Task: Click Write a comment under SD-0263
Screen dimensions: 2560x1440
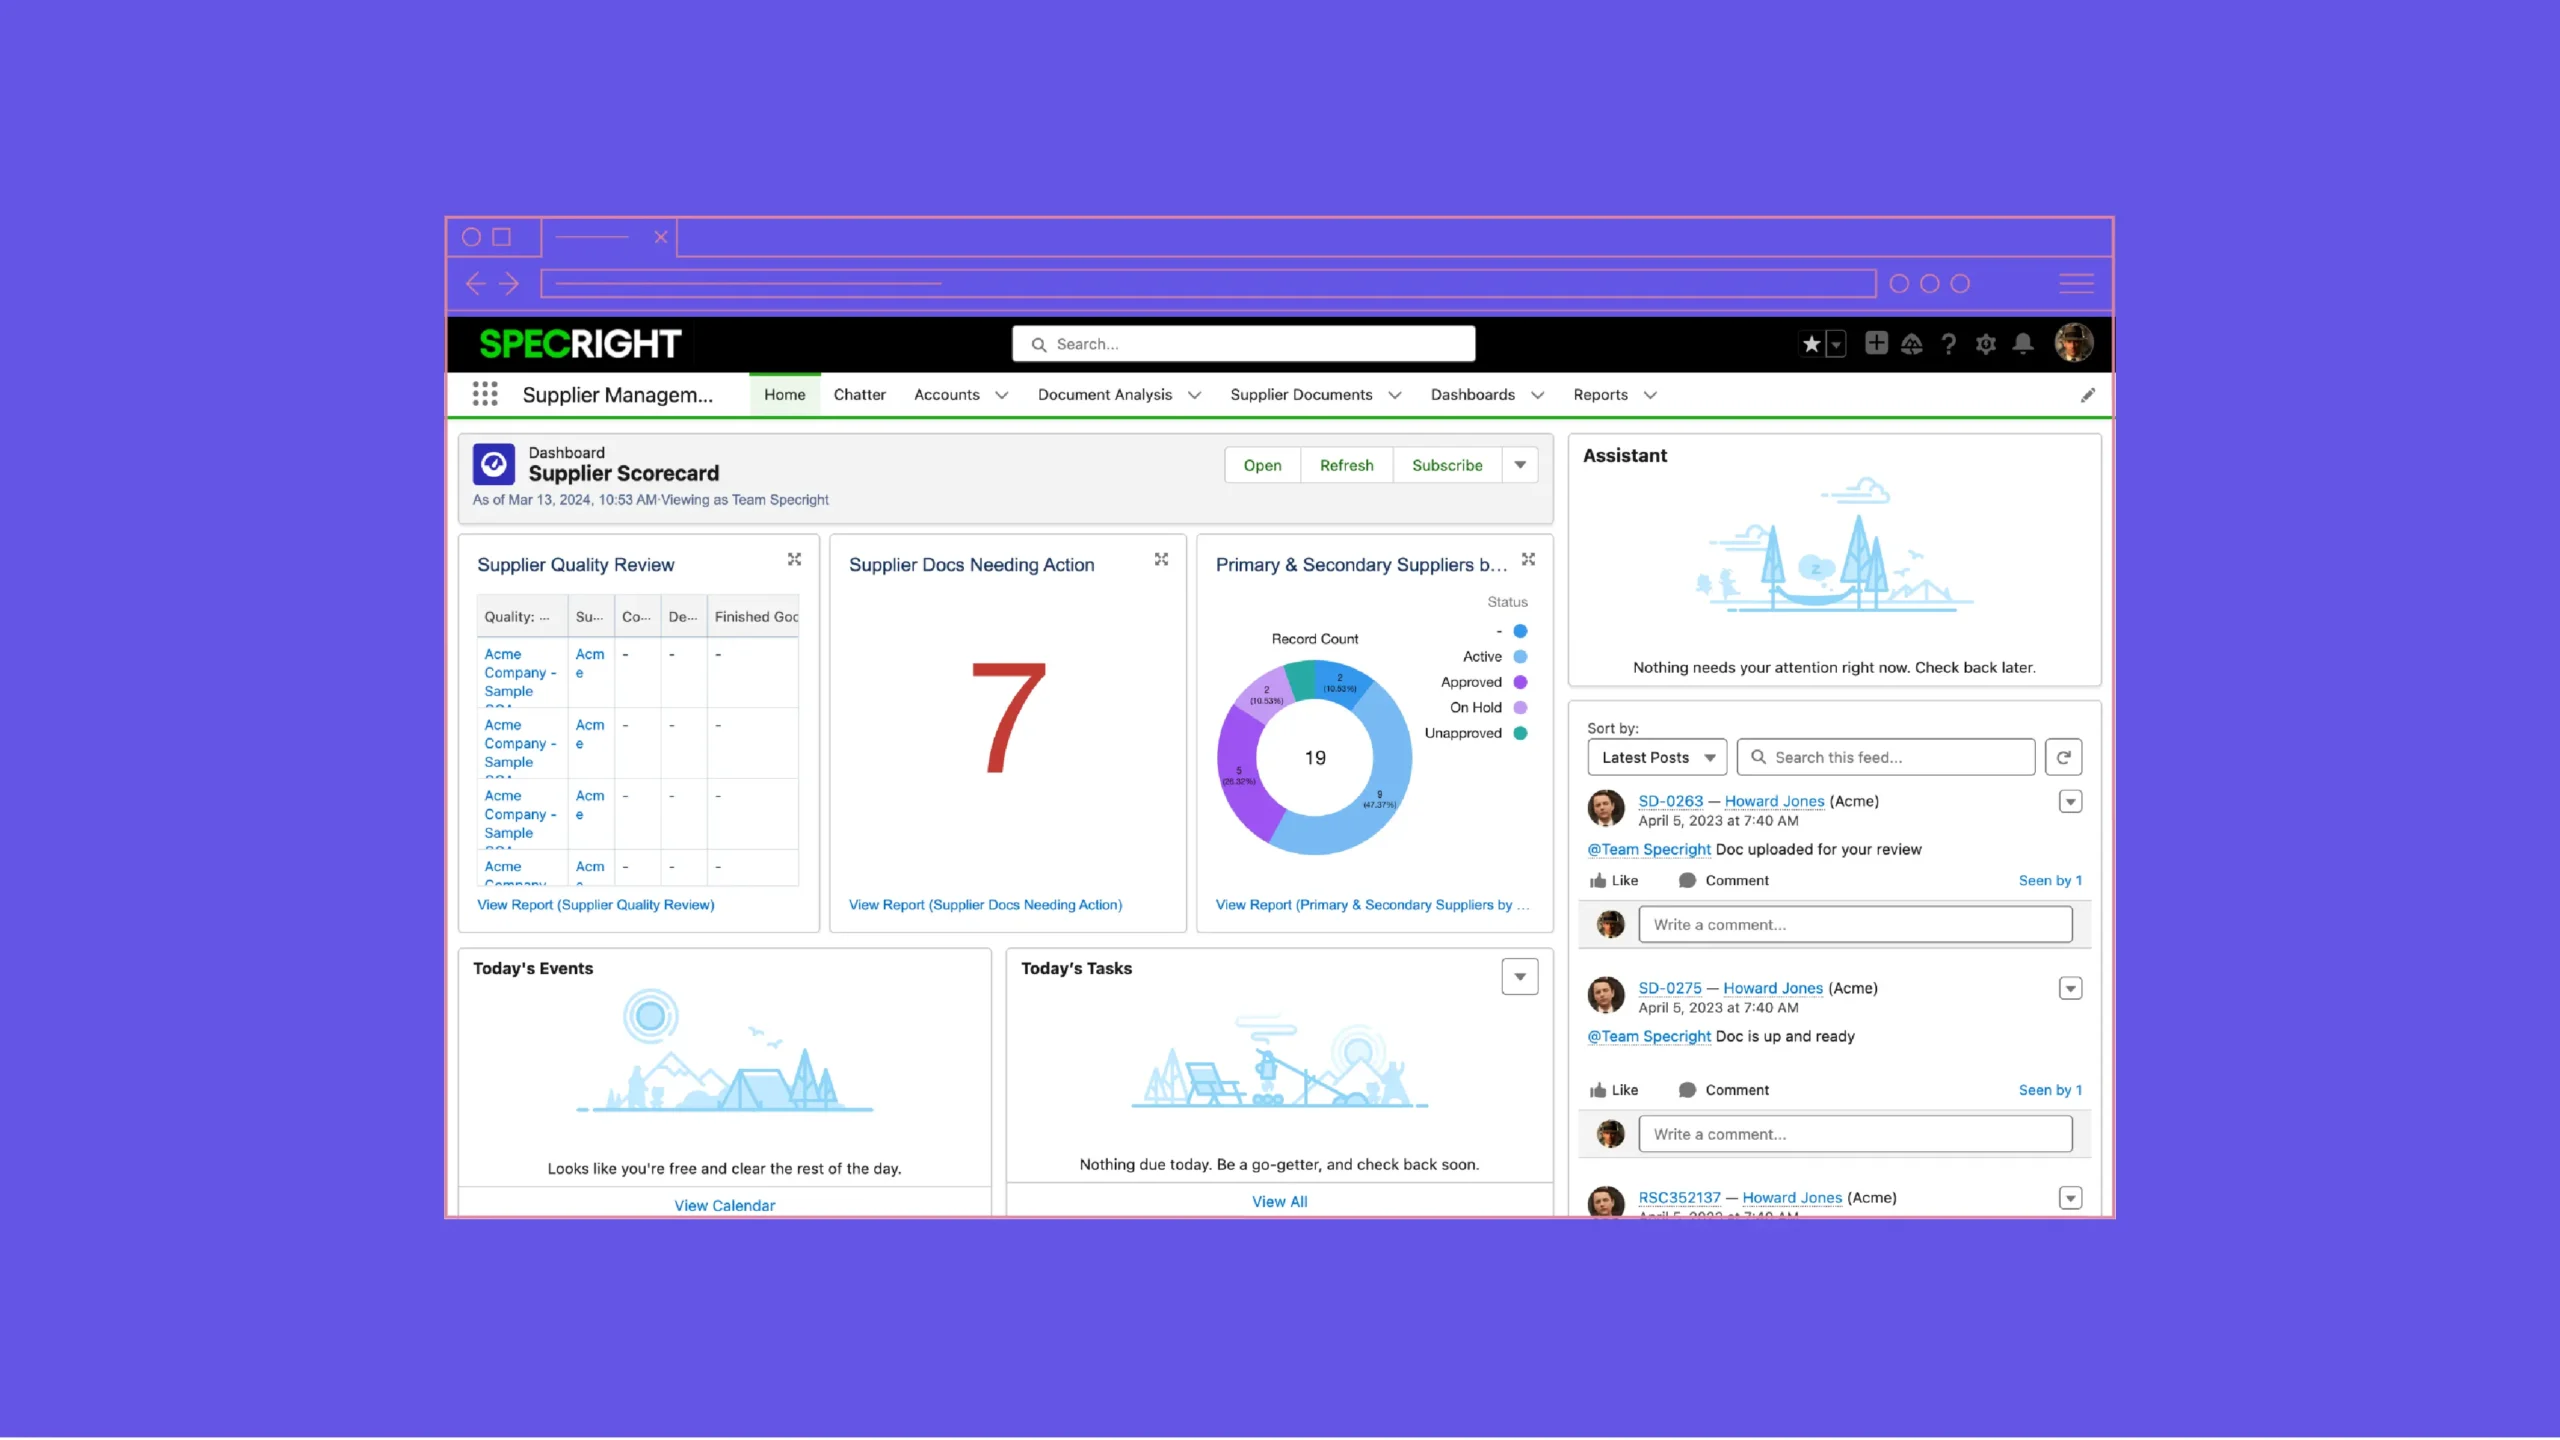Action: [1855, 925]
